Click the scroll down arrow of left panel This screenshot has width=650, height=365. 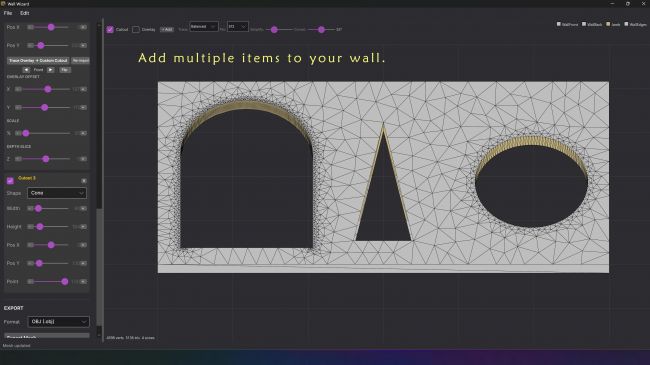click(x=99, y=335)
